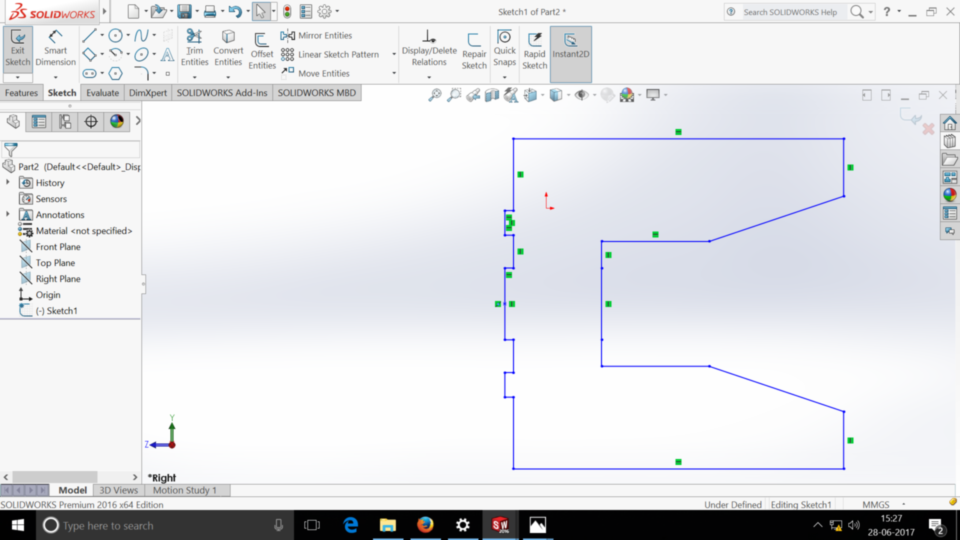Click Options gear icon
Image resolution: width=960 pixels, height=540 pixels.
pos(324,11)
